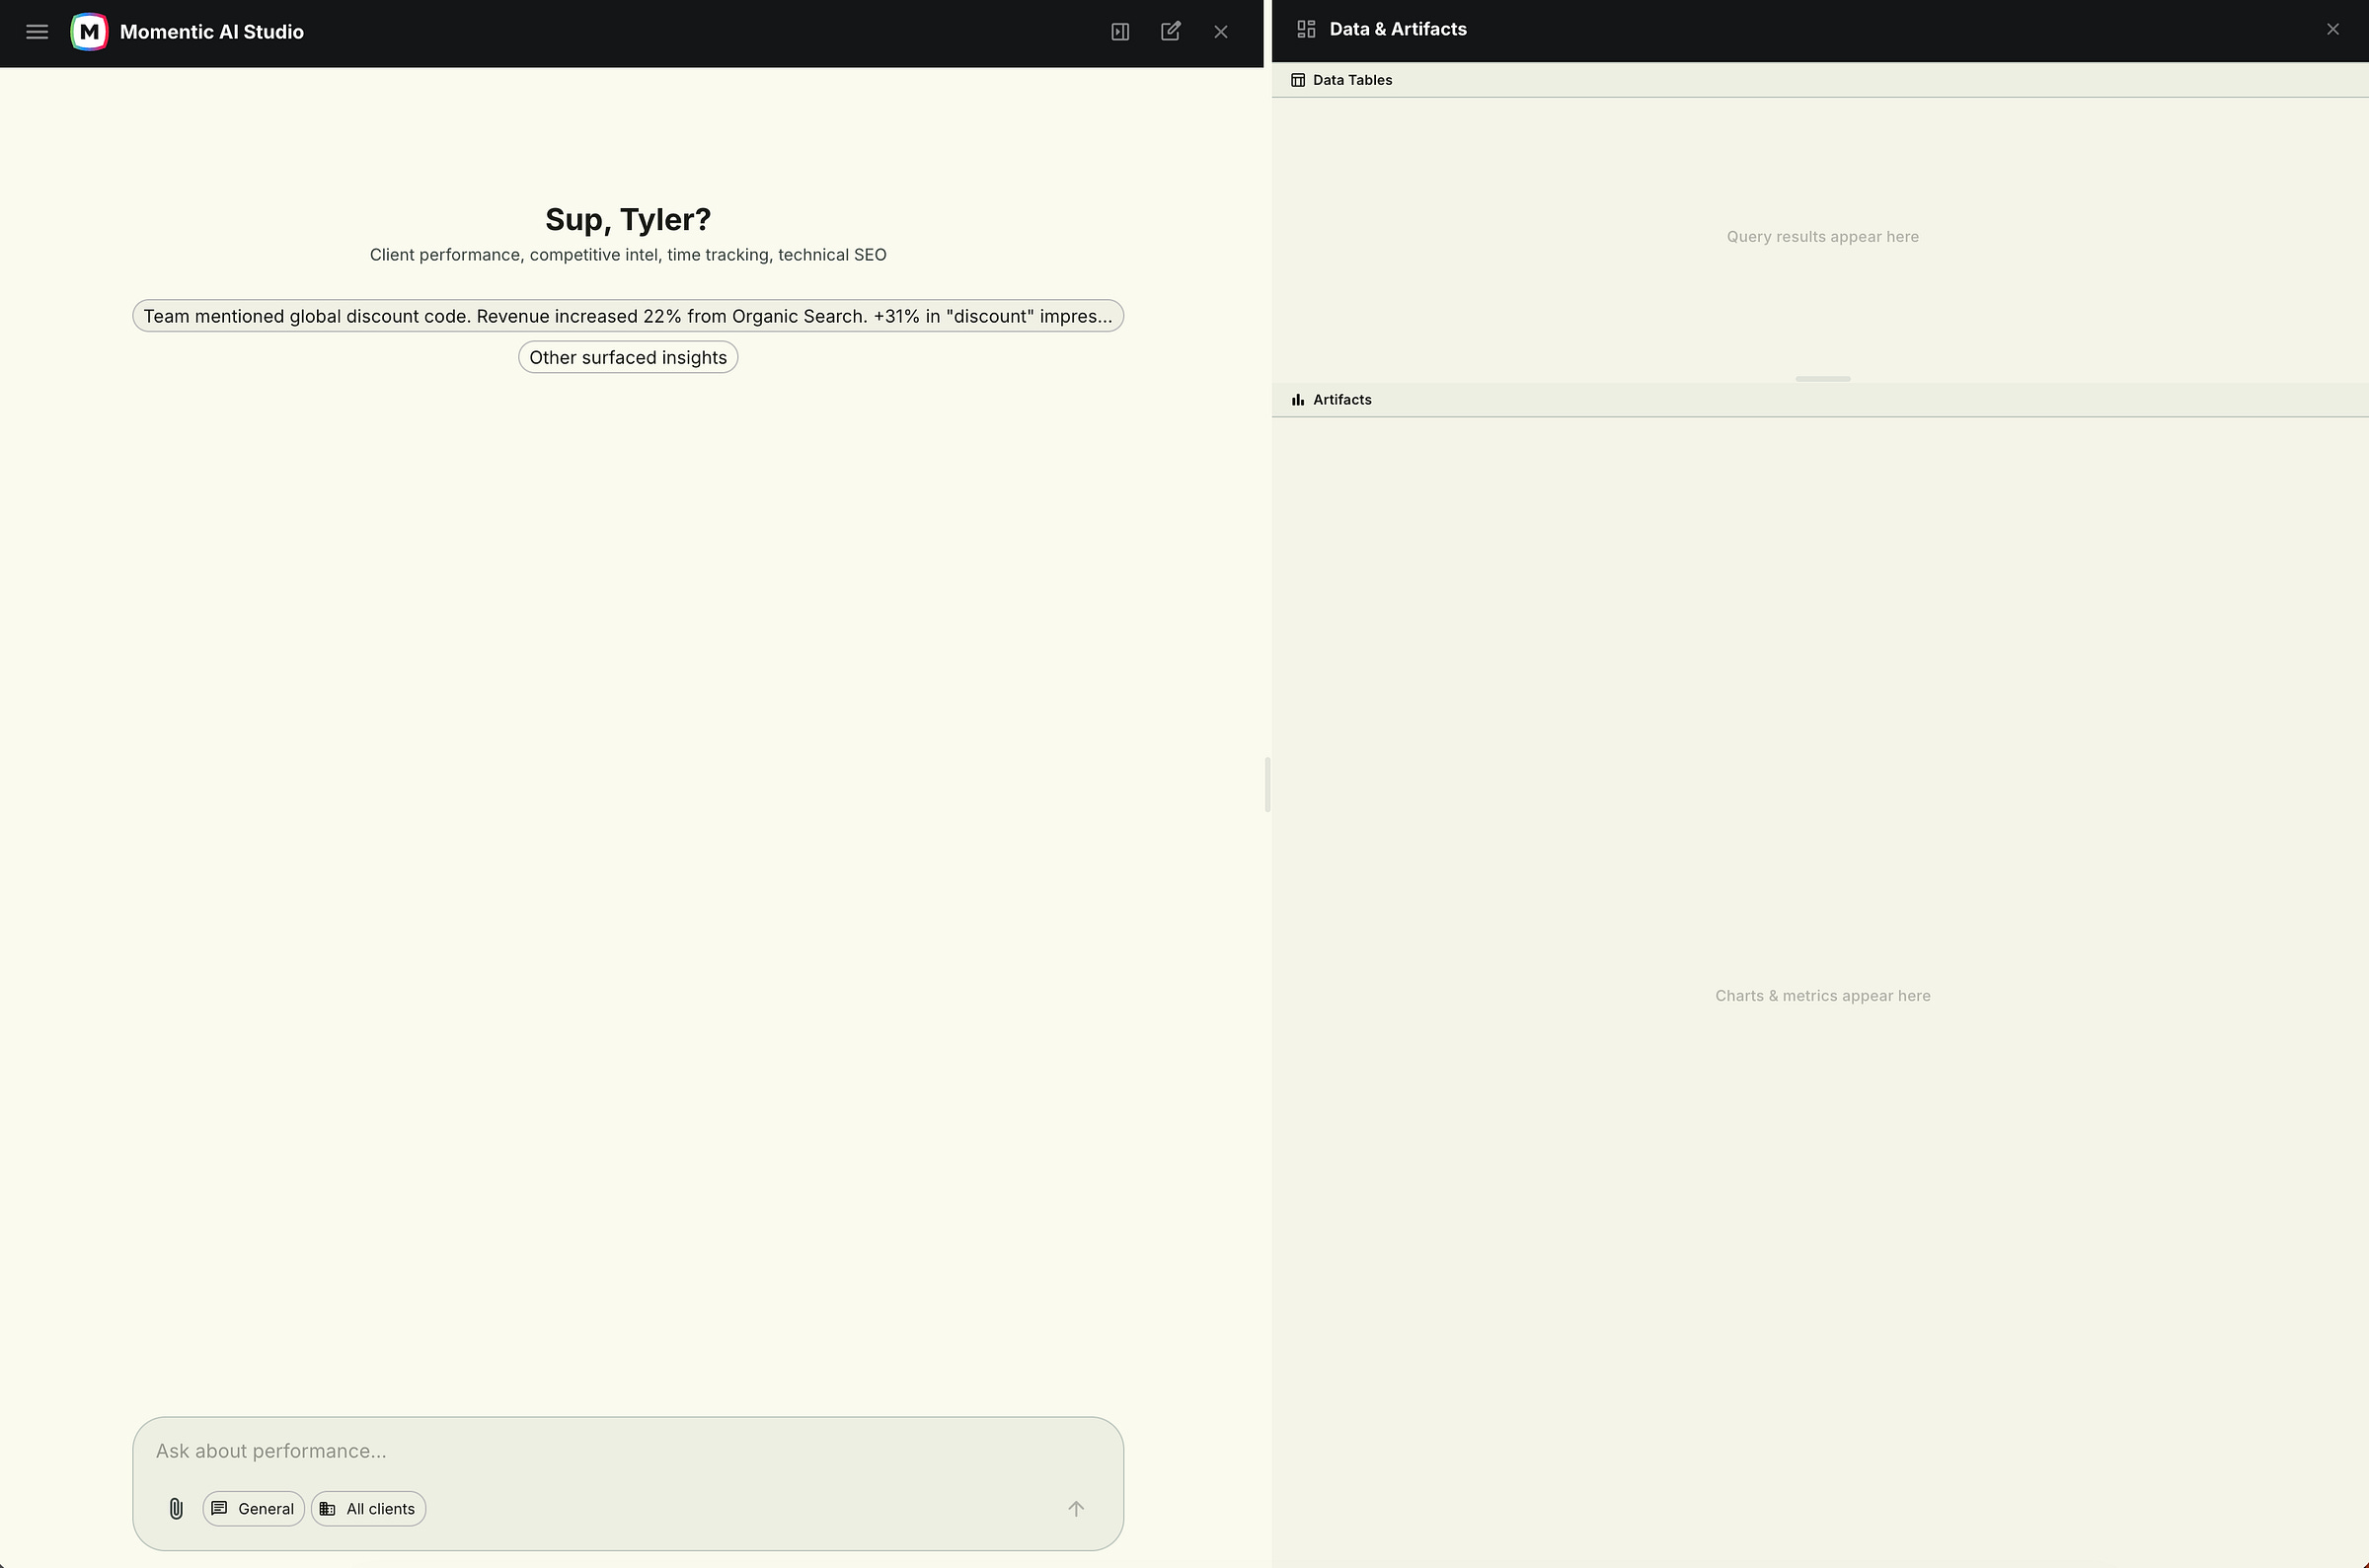Select the global discount code insight suggestion

[x=628, y=316]
